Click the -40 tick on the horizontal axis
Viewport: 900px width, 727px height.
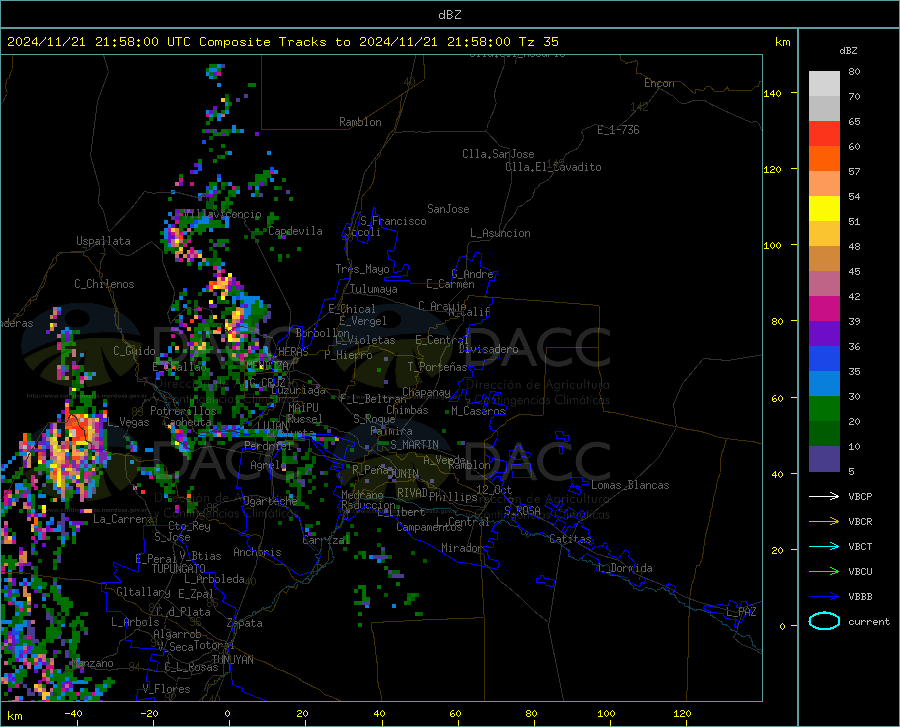[73, 713]
